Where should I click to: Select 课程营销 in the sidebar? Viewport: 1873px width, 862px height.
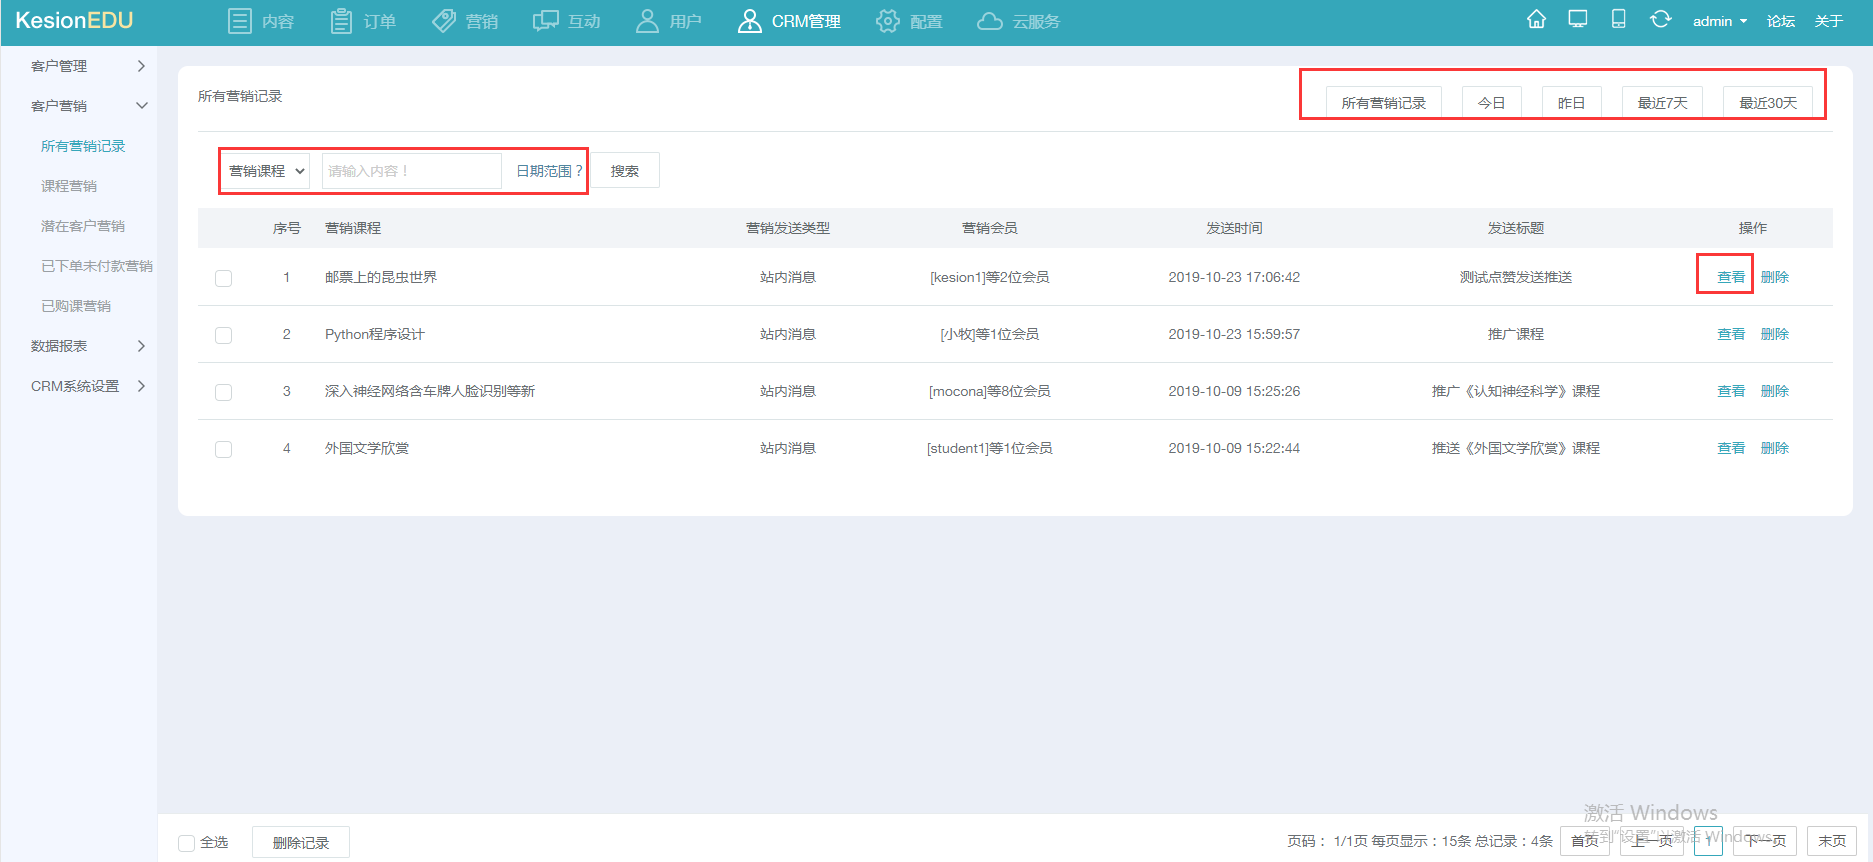tap(69, 186)
